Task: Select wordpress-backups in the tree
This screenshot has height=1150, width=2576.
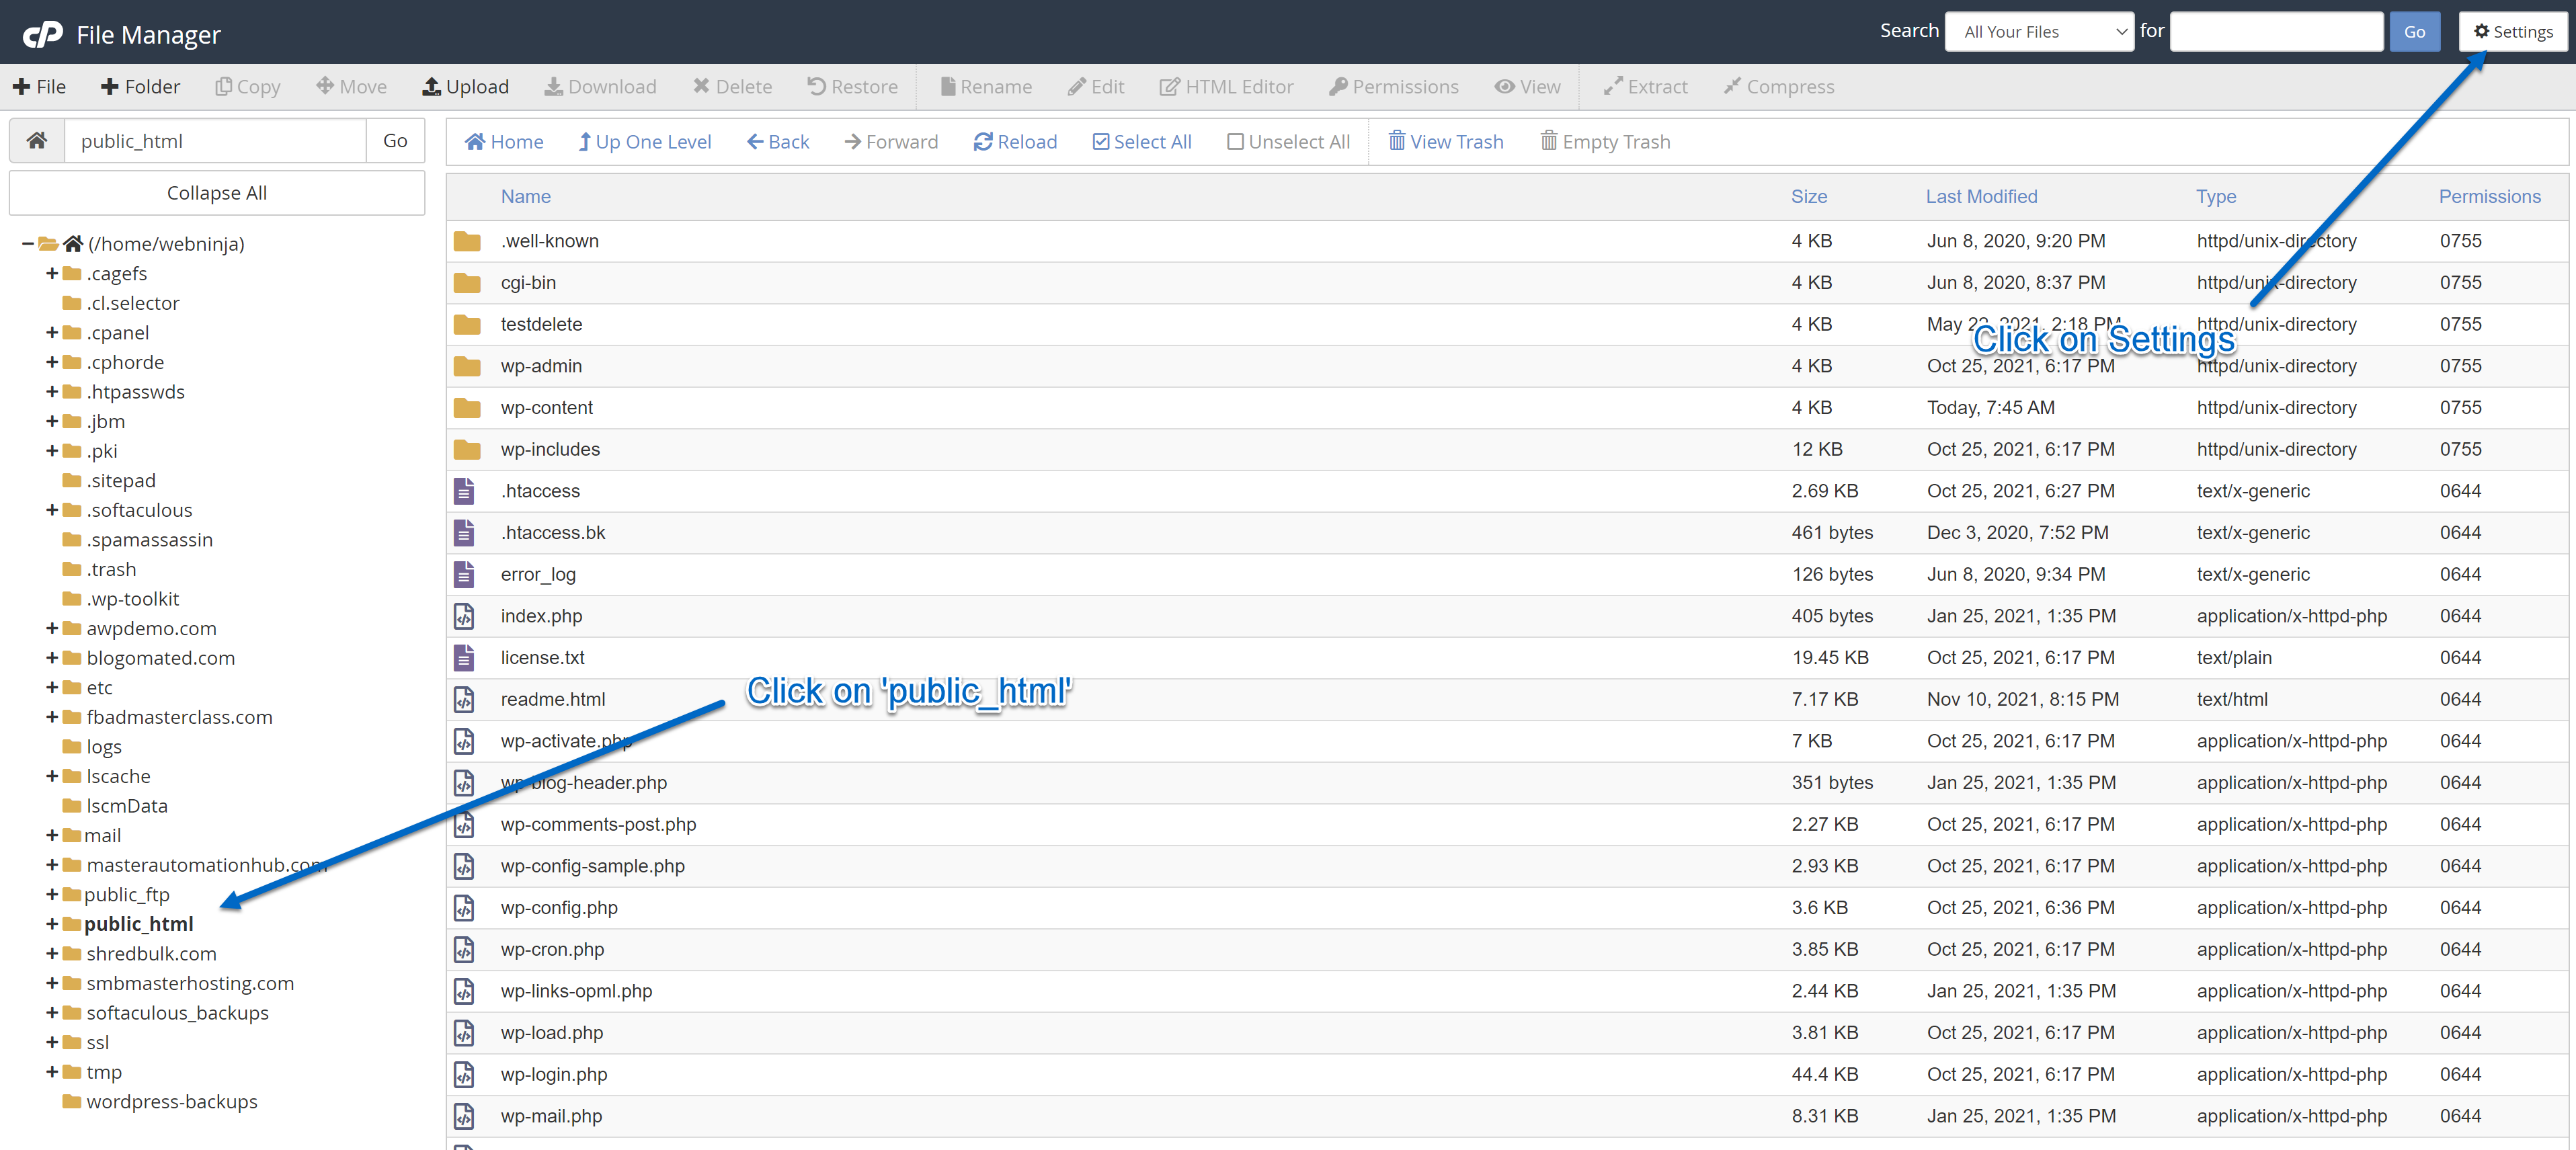Action: point(172,1101)
